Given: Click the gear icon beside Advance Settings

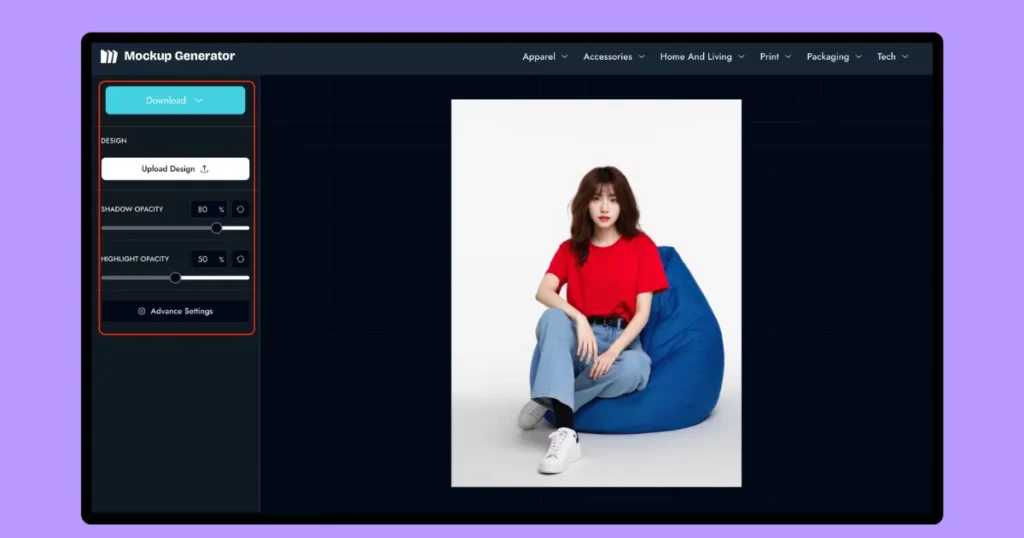Looking at the screenshot, I should click(142, 311).
